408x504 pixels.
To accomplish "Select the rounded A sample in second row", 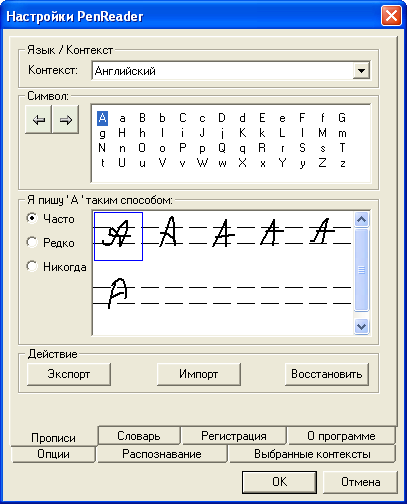I will point(117,293).
